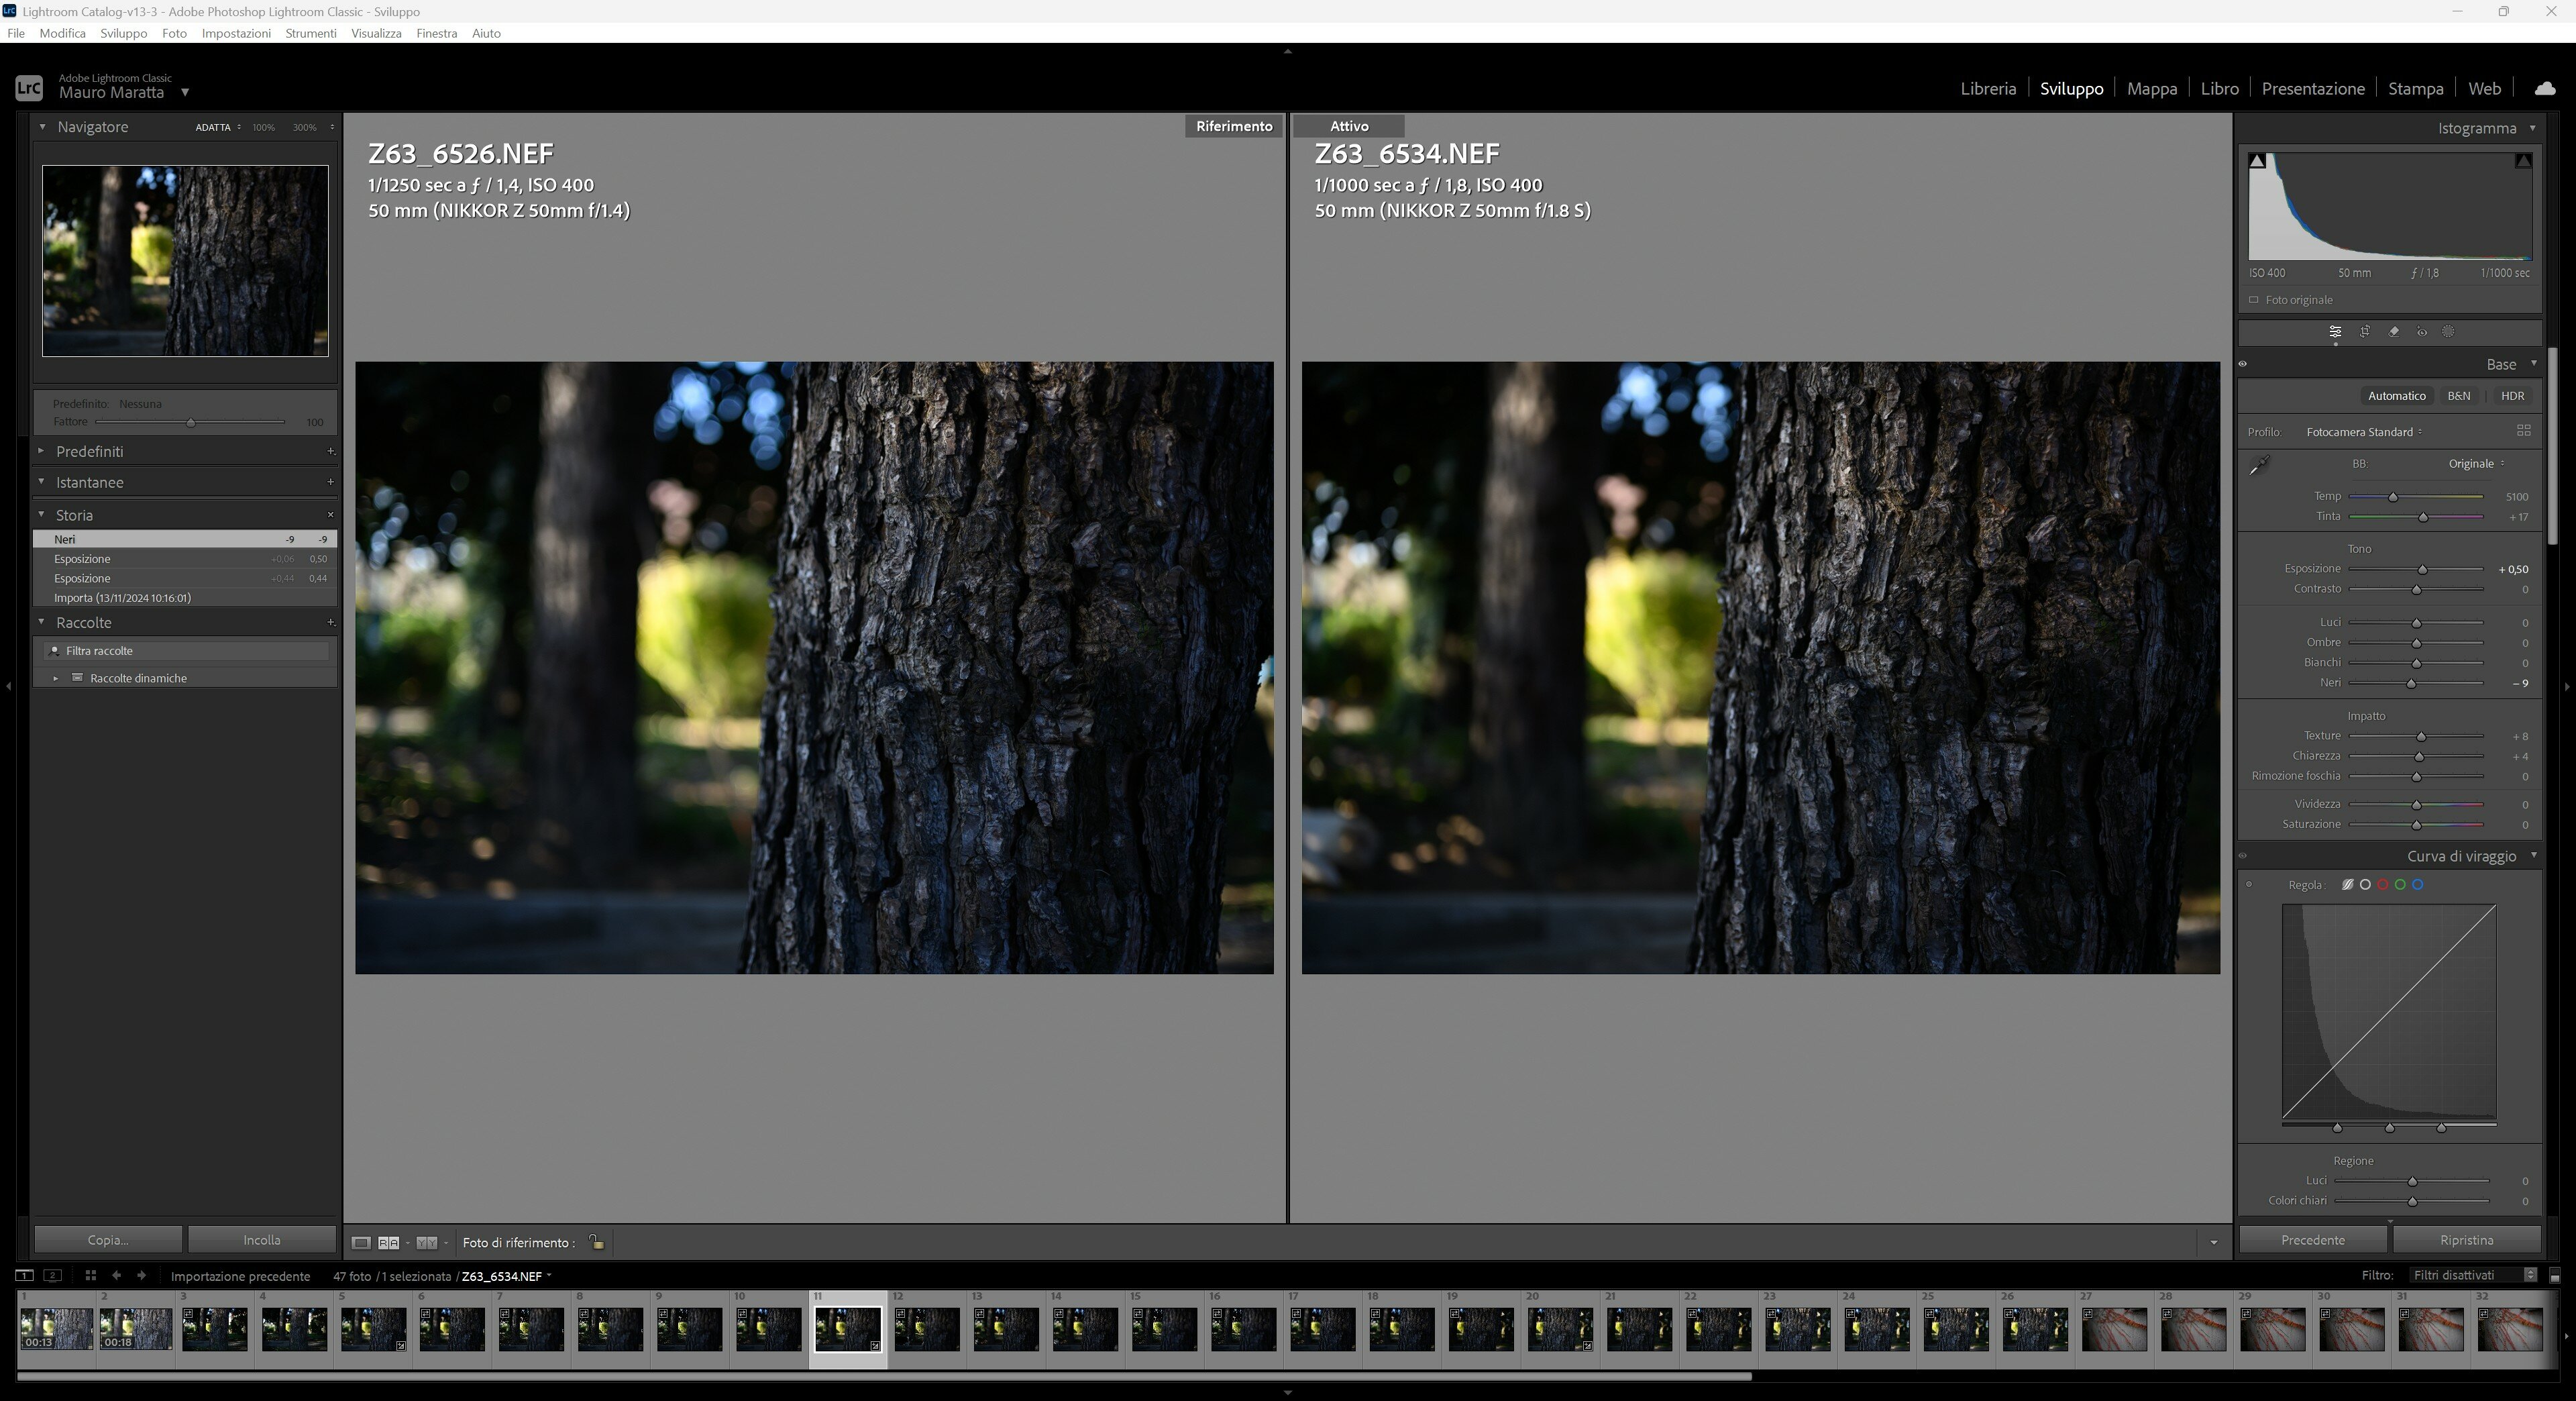
Task: Switch to the Libreria module
Action: [1987, 88]
